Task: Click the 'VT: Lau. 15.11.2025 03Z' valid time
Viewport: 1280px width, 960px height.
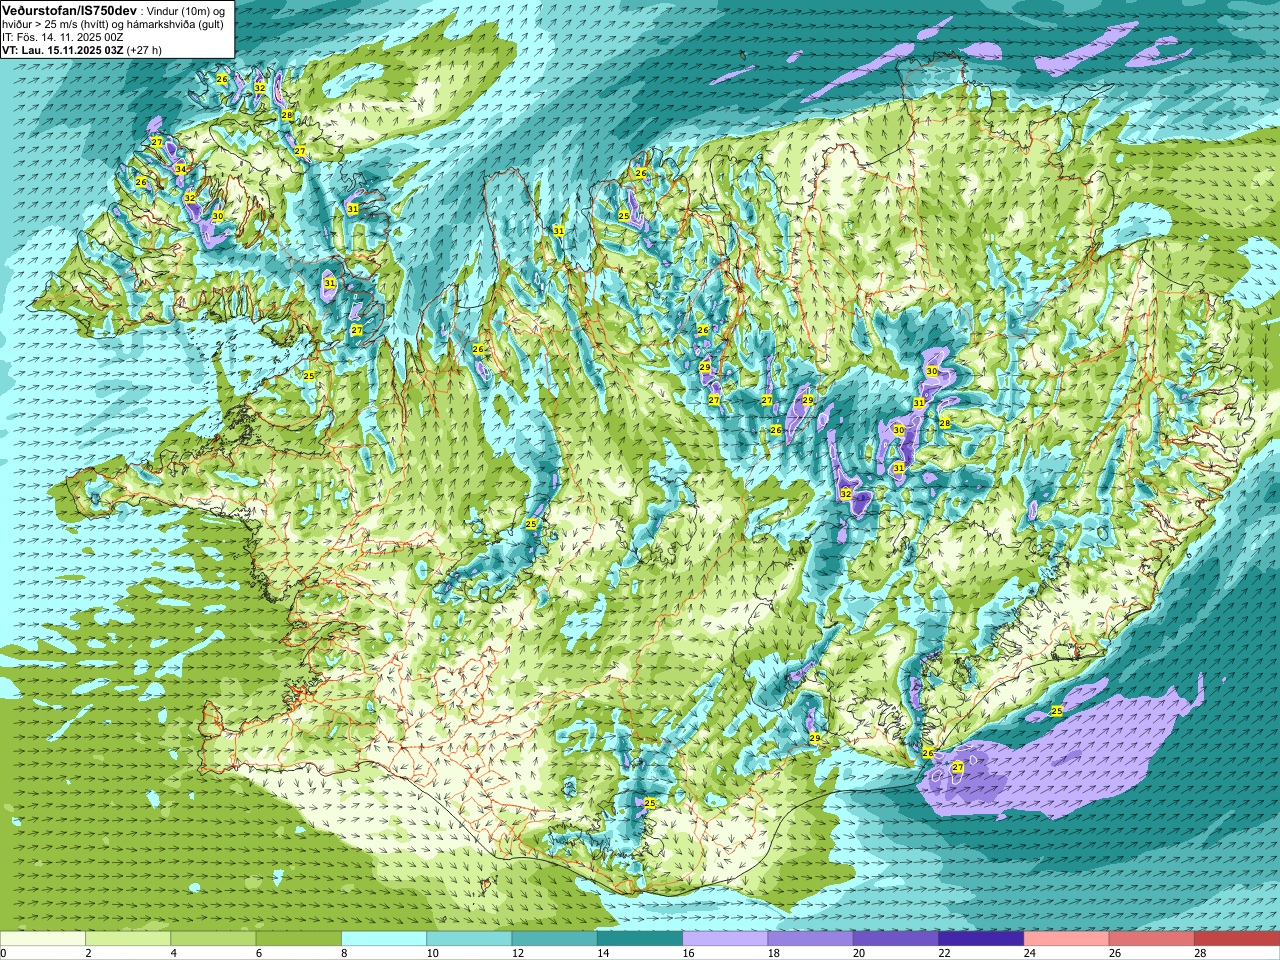Action: point(63,50)
